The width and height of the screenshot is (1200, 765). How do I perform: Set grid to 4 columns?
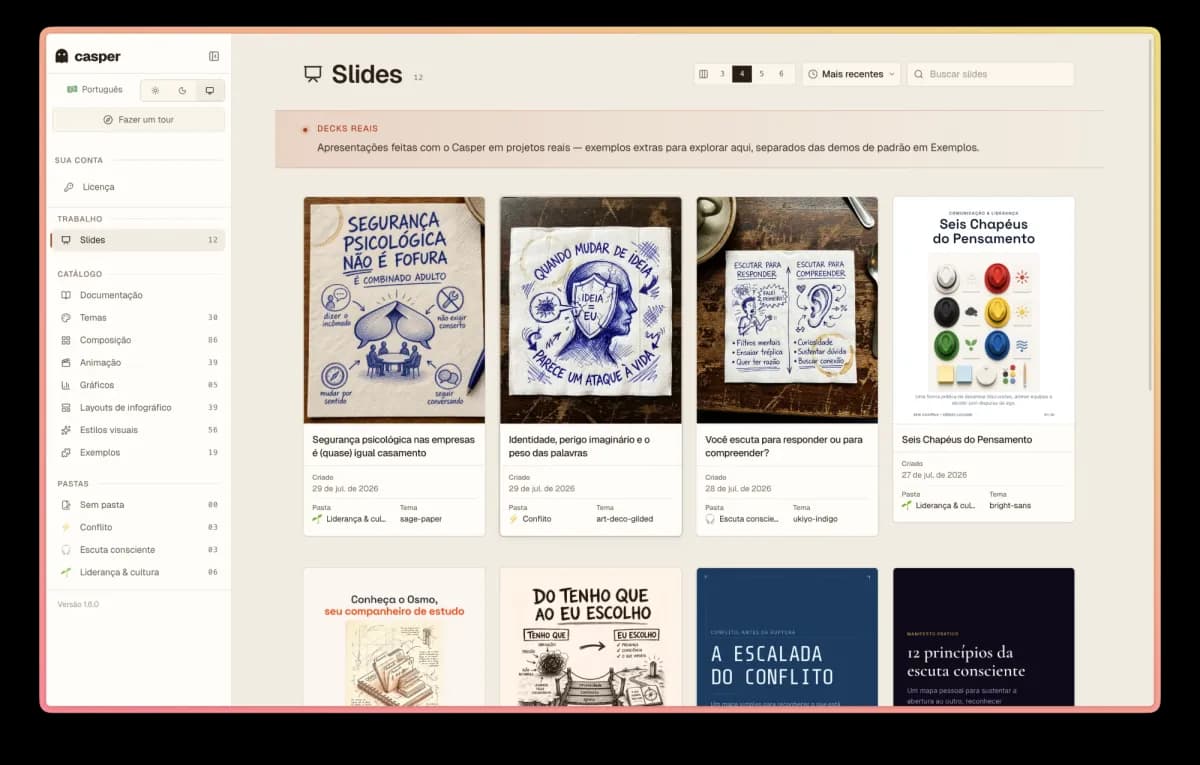pos(742,74)
